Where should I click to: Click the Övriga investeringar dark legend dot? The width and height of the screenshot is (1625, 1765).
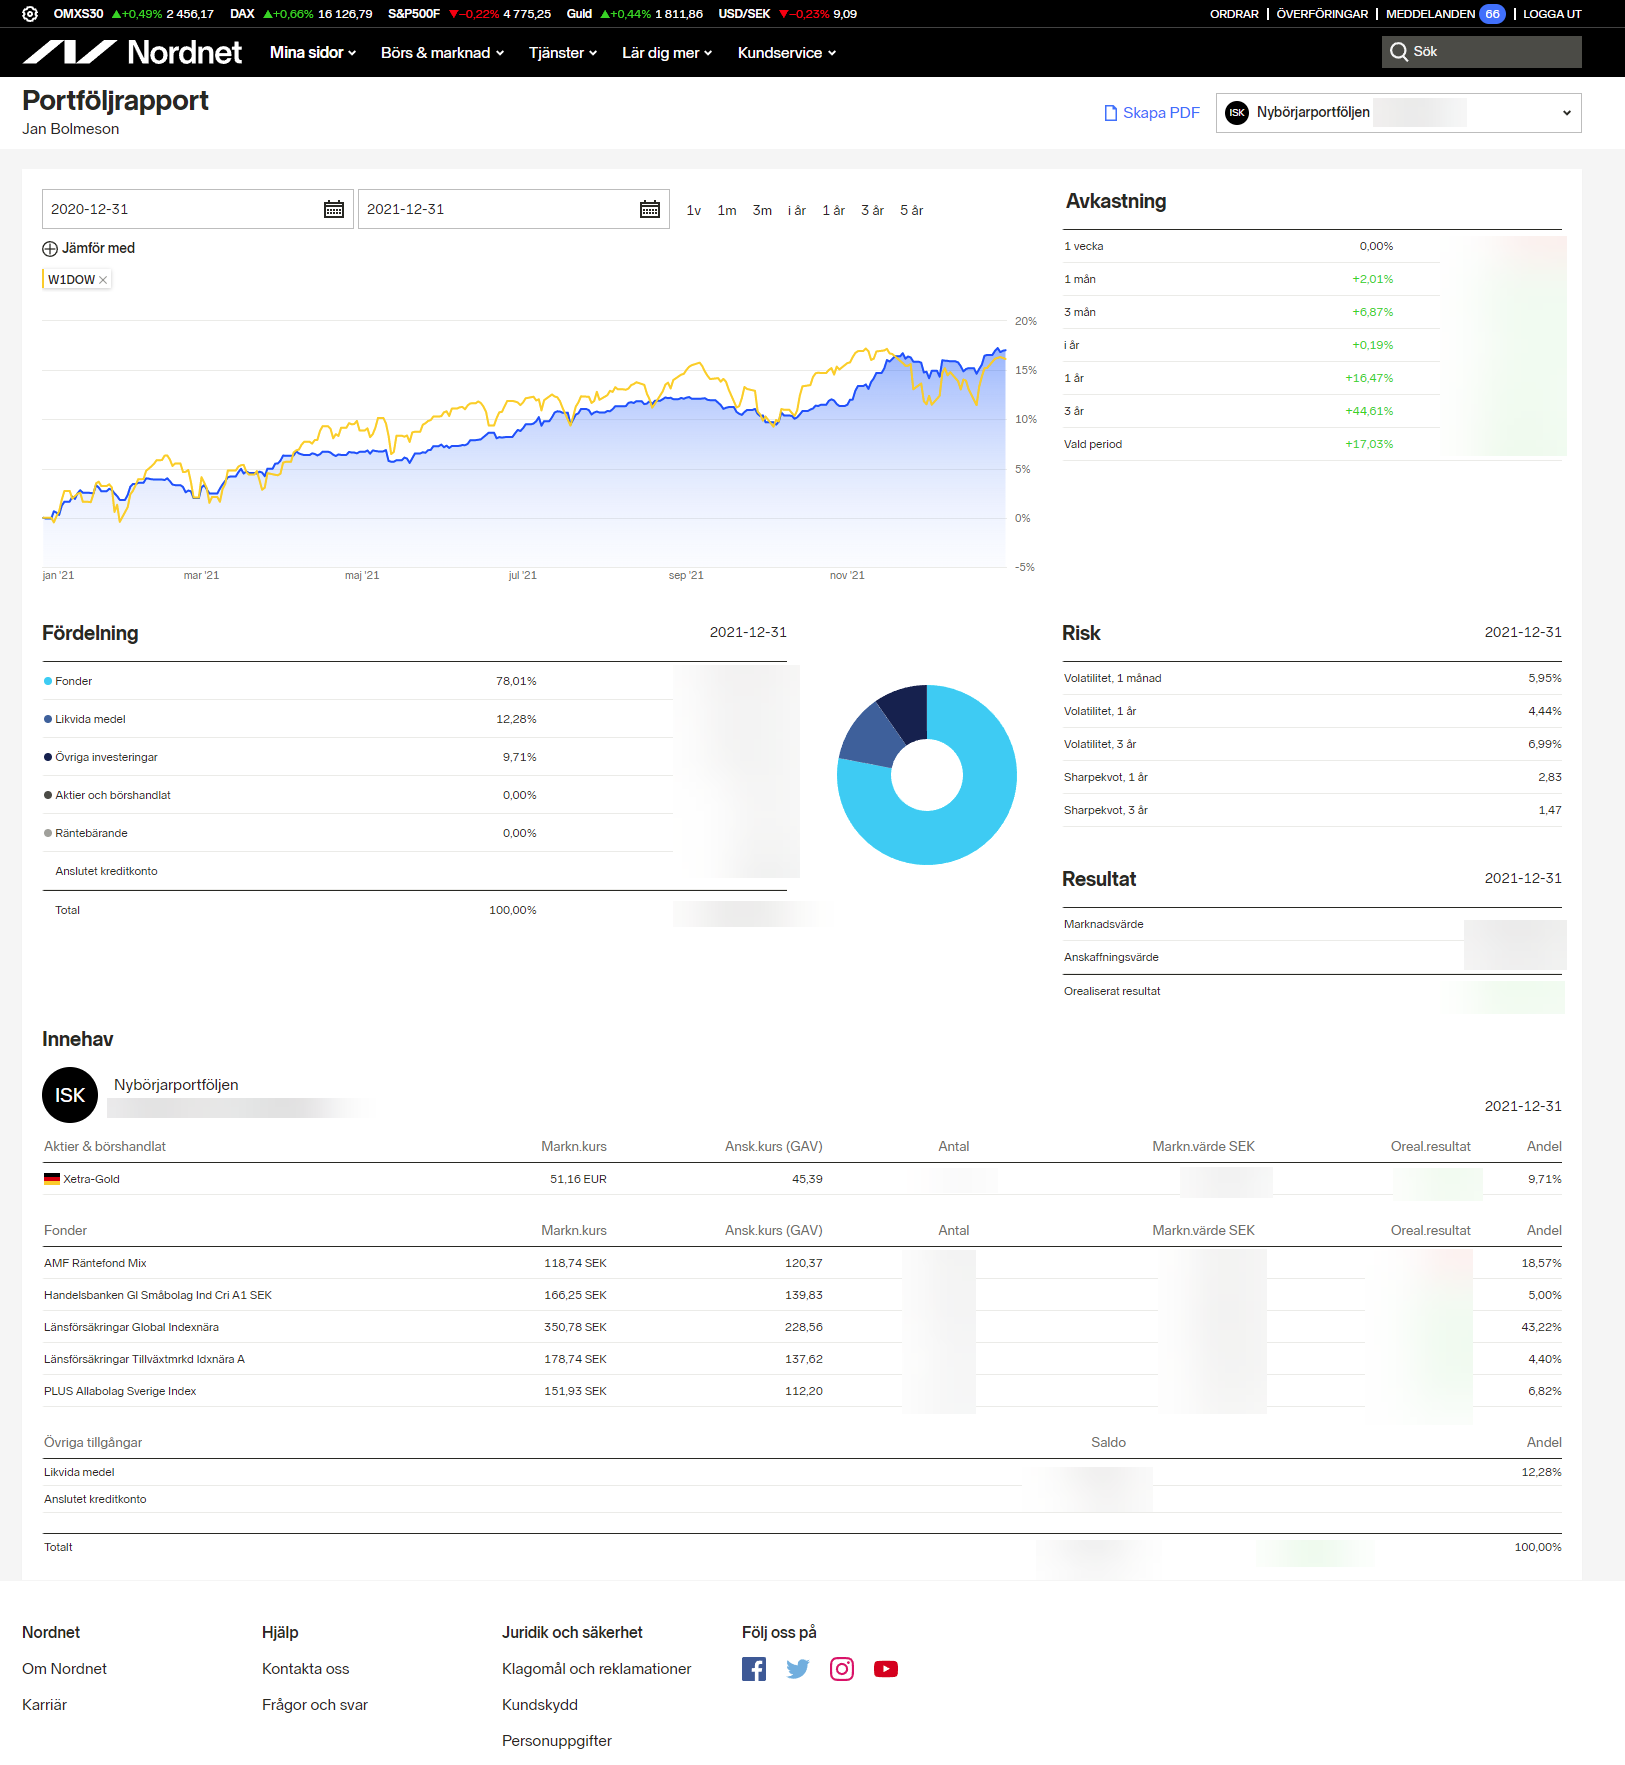point(48,757)
